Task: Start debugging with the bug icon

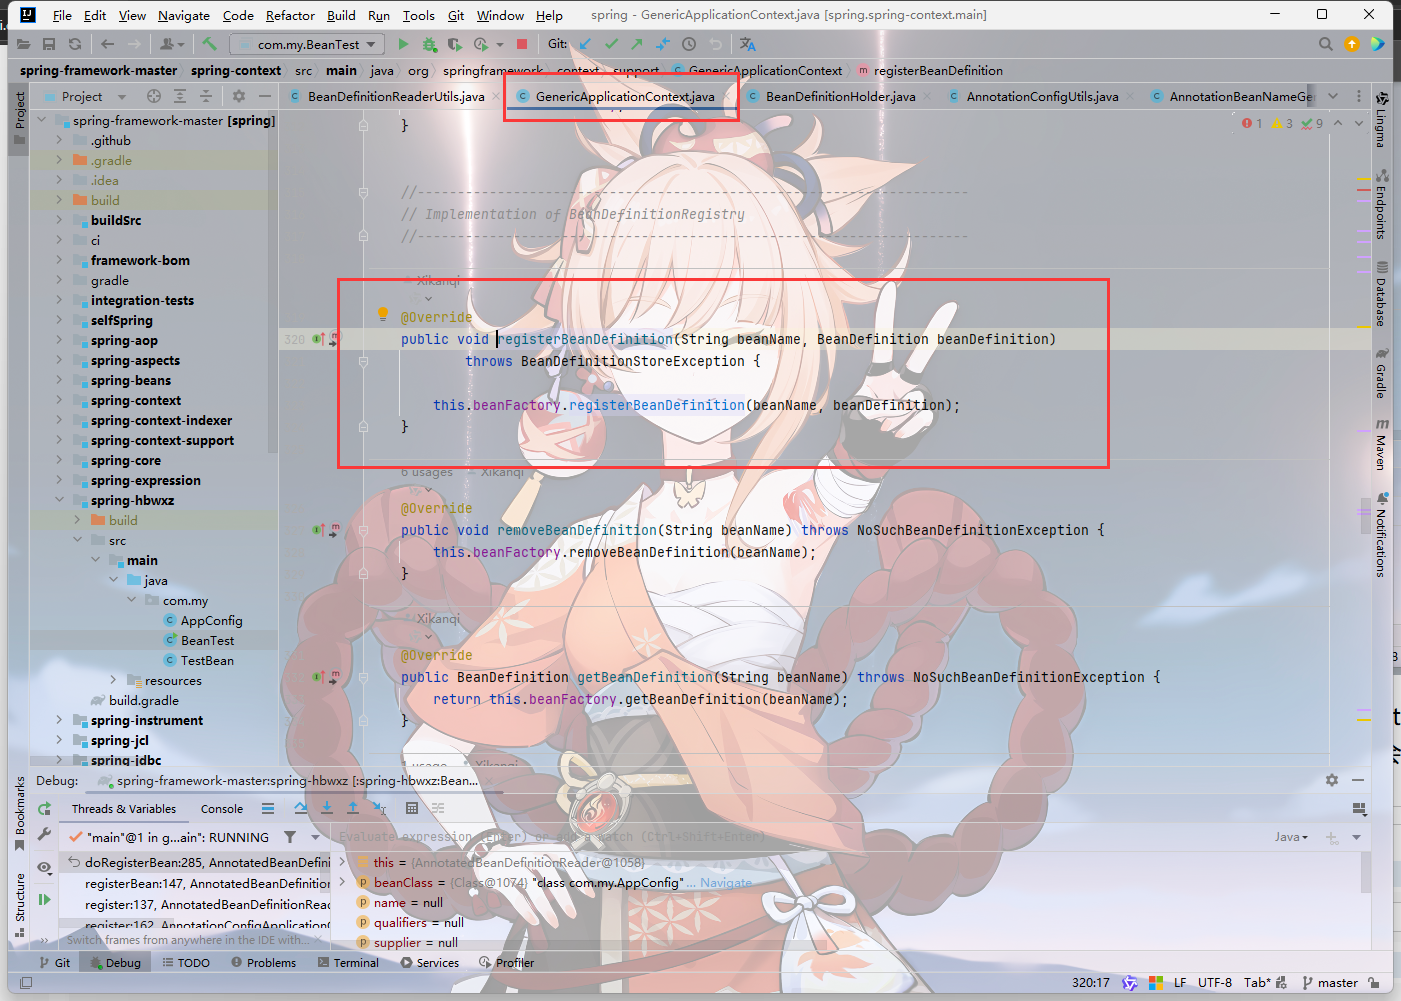Action: (x=429, y=44)
